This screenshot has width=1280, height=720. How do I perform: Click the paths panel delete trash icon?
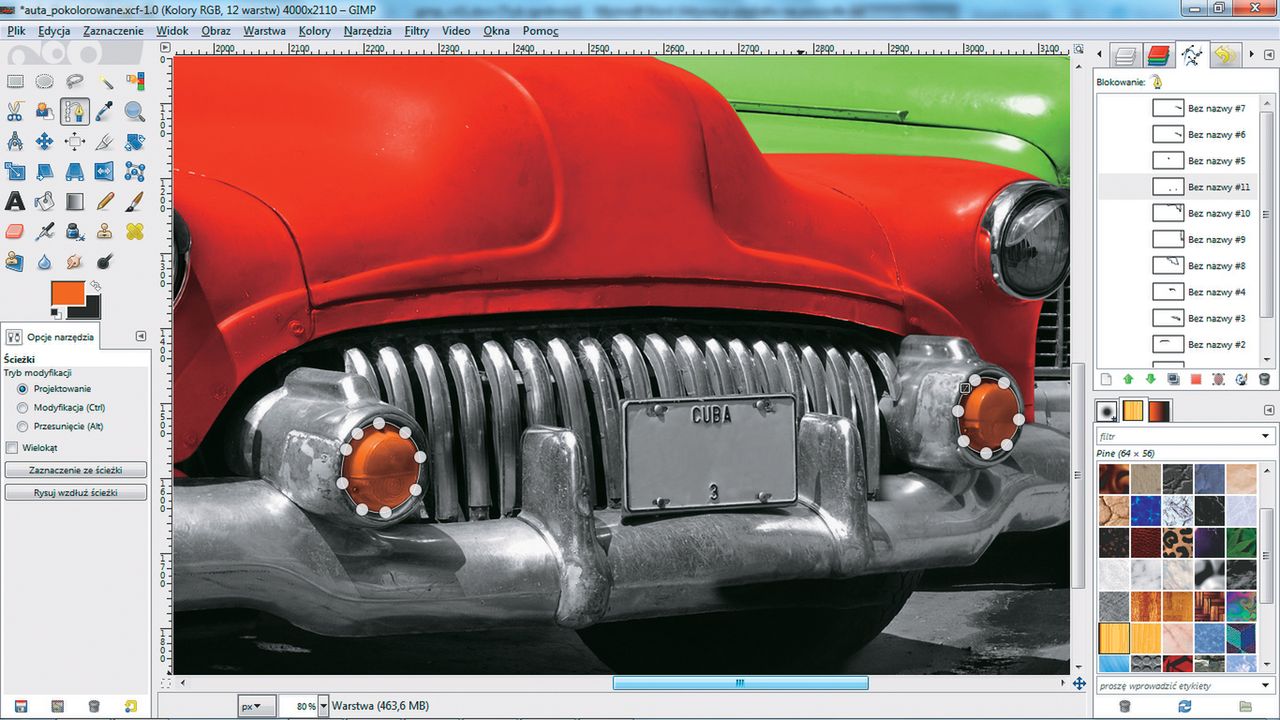(x=1264, y=379)
